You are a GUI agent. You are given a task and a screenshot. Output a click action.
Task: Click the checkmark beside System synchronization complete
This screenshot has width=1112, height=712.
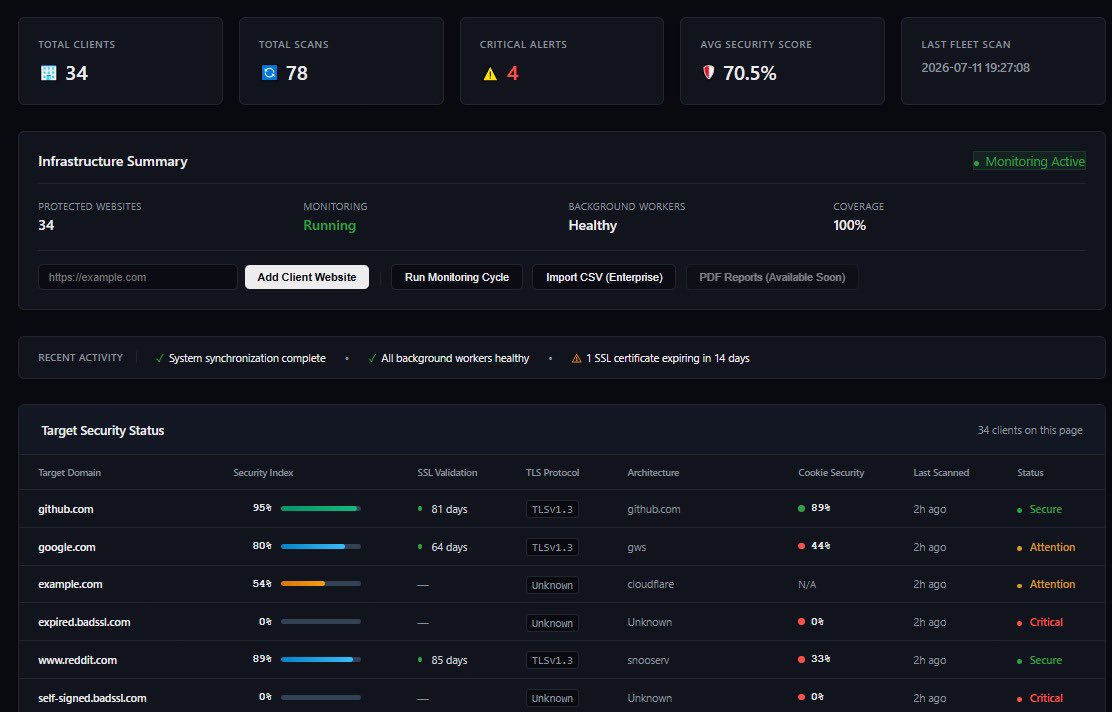pyautogui.click(x=160, y=358)
